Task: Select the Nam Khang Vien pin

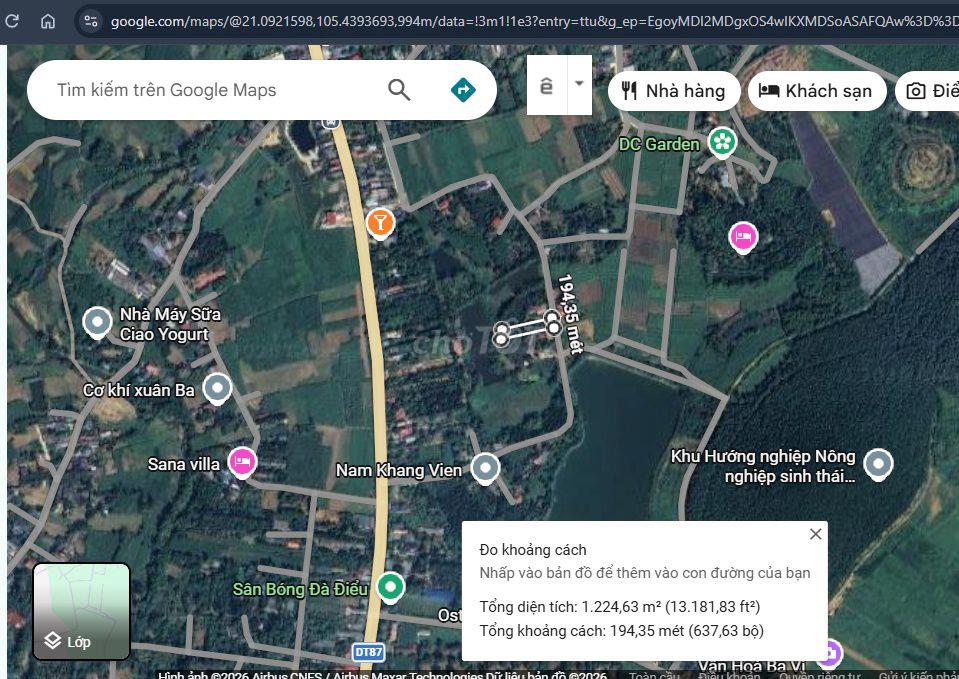Action: [485, 469]
